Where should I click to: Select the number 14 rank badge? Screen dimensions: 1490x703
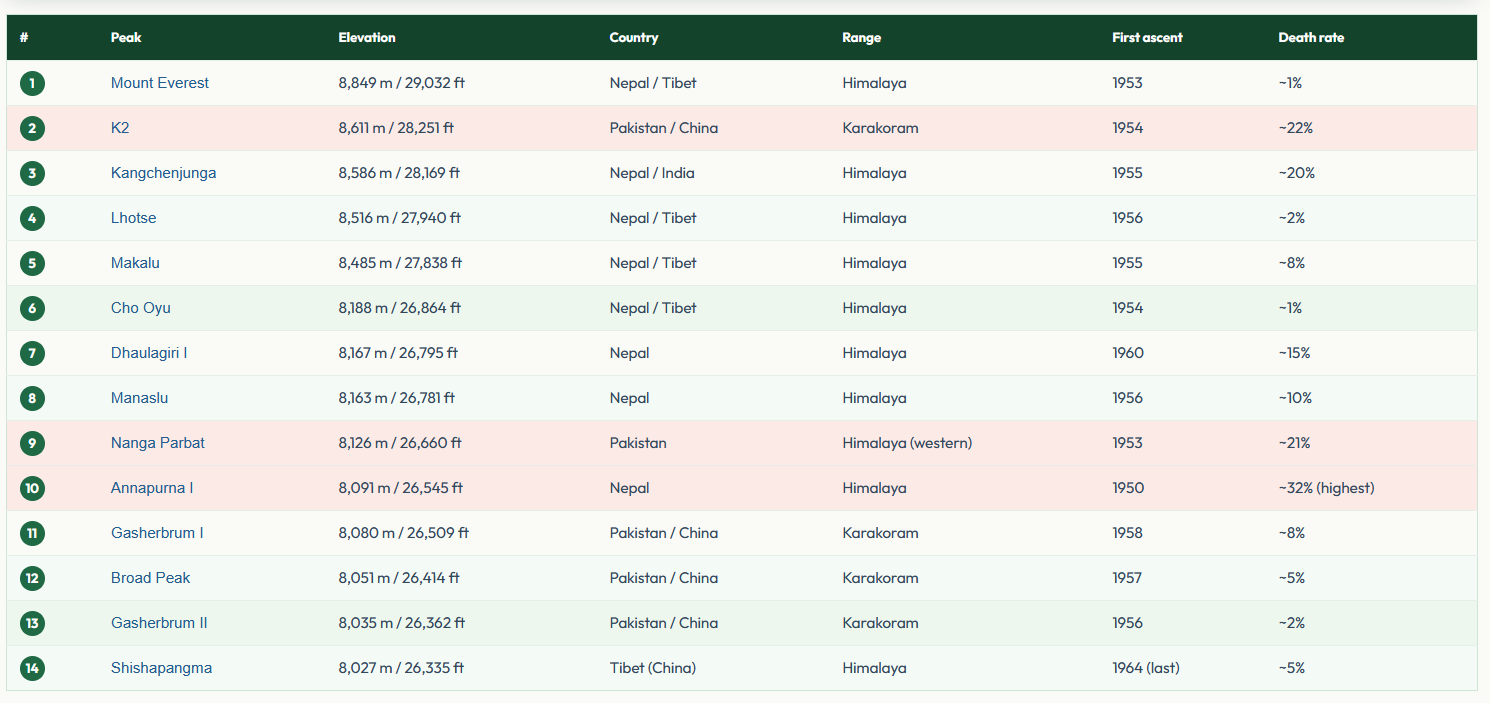tap(32, 668)
